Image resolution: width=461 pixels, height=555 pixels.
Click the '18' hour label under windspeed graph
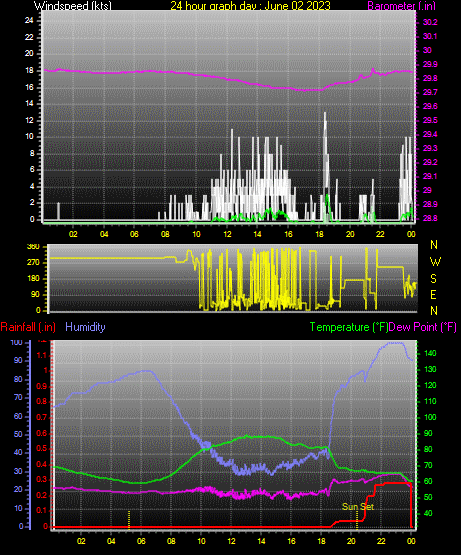point(319,234)
